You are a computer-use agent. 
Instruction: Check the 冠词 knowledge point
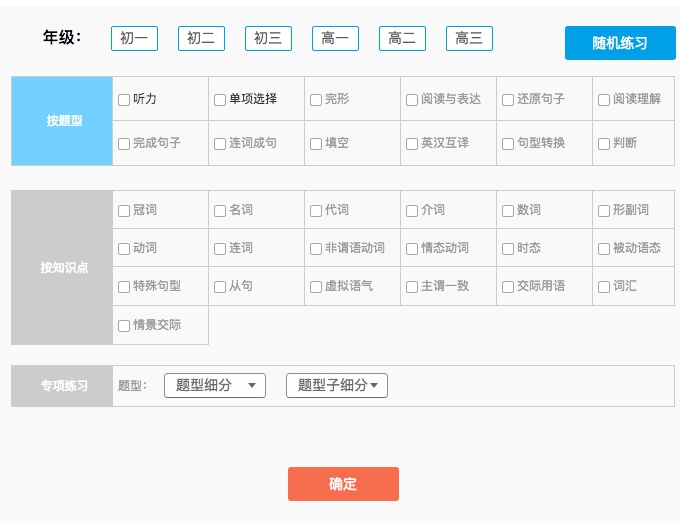coord(124,211)
